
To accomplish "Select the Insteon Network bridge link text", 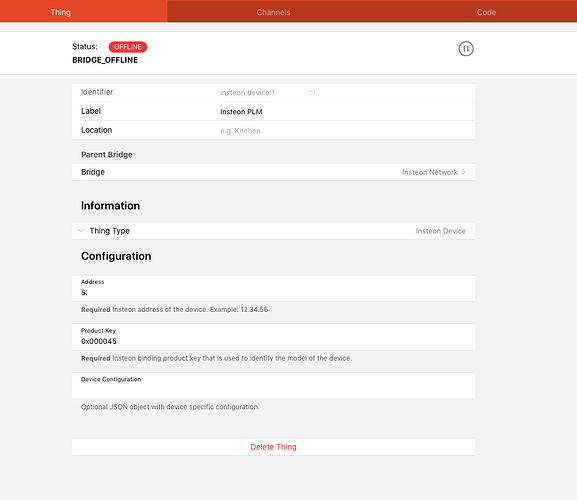I will click(430, 172).
